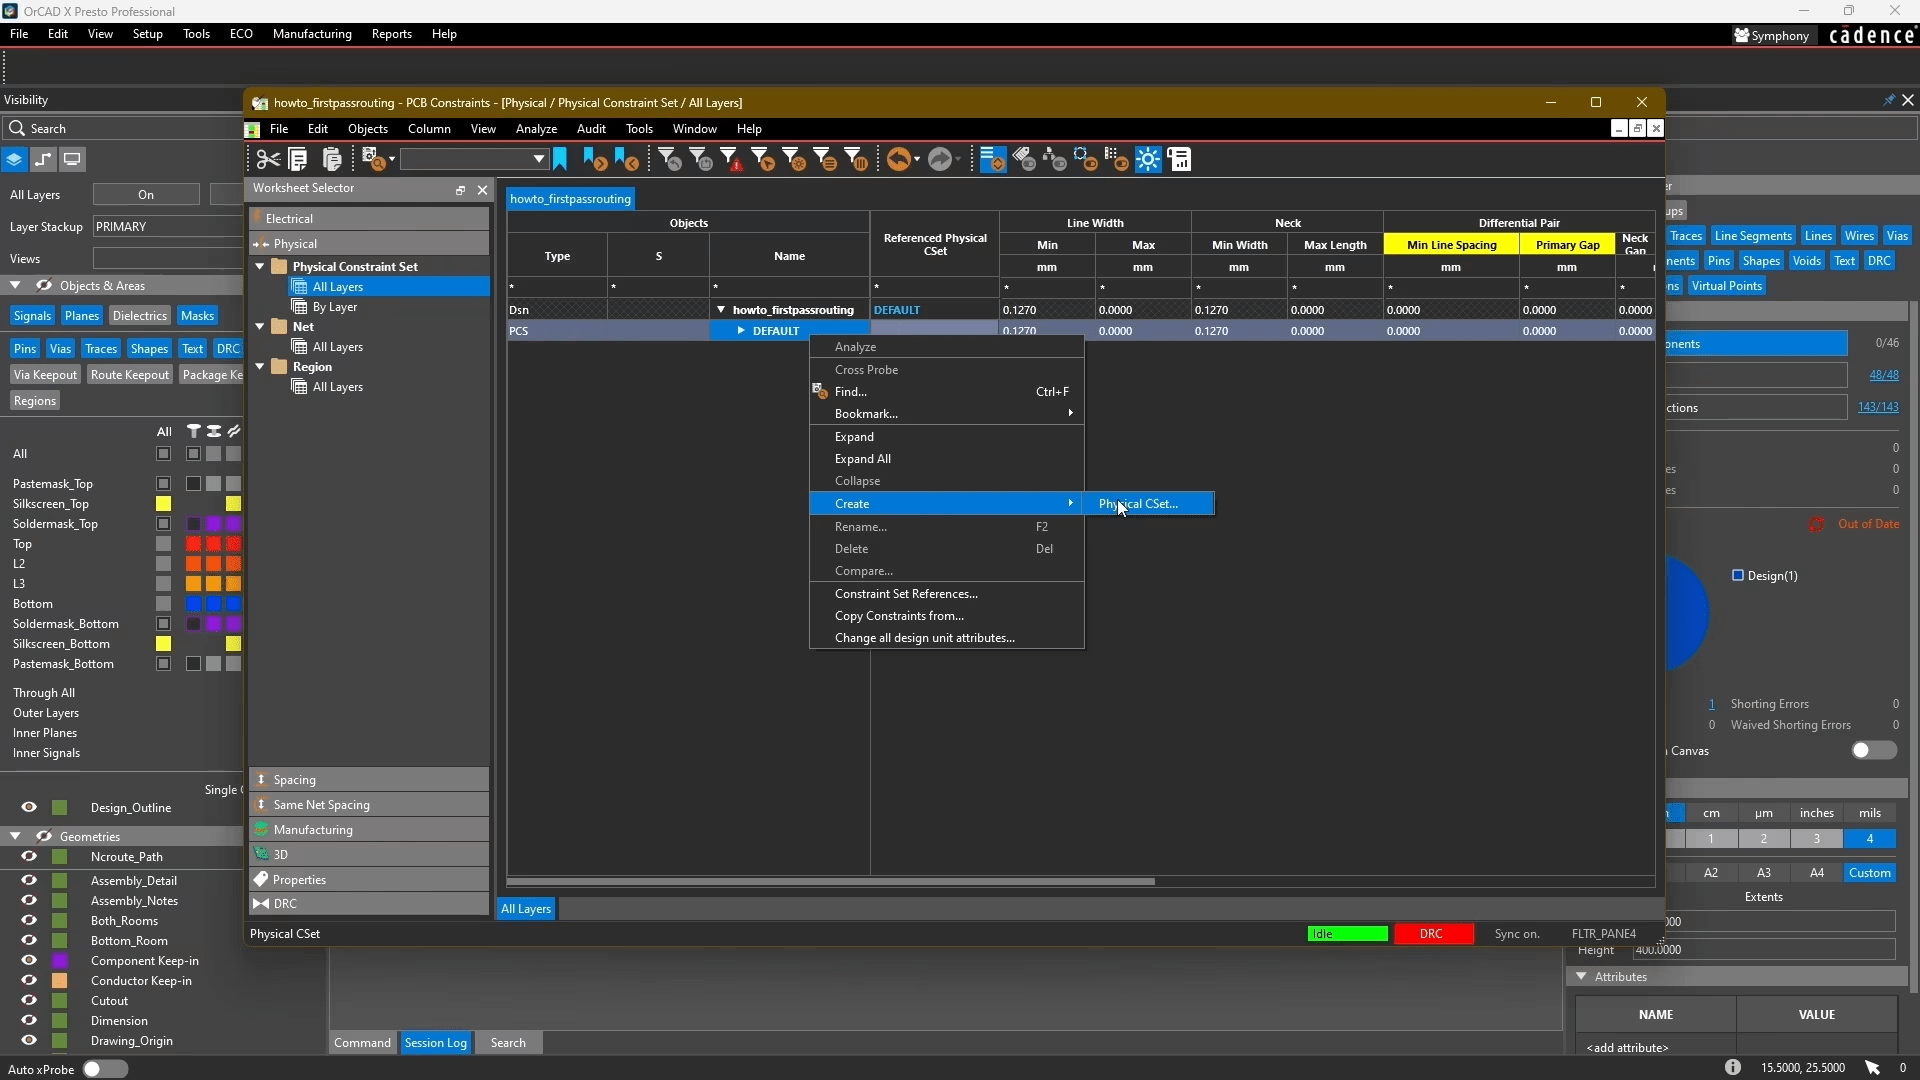Go to next bookmark icon
This screenshot has height=1080, width=1920.
[594, 159]
